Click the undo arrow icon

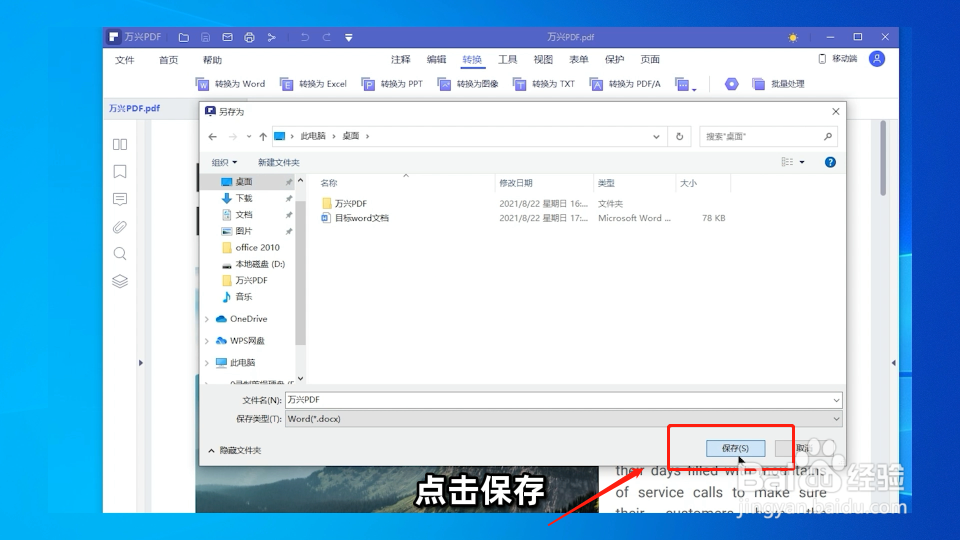[x=304, y=37]
